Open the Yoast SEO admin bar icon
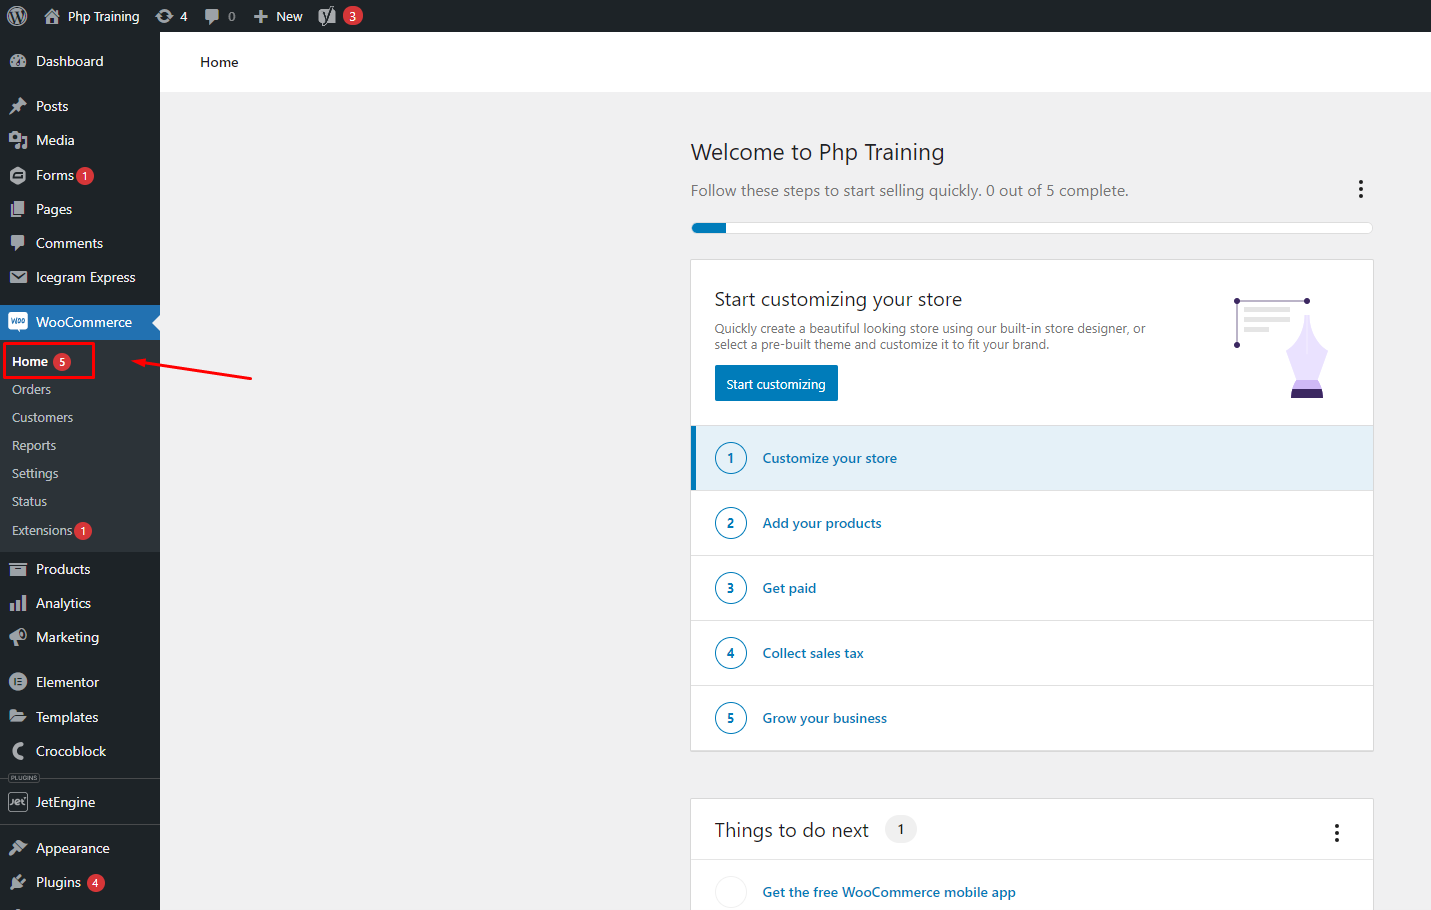The height and width of the screenshot is (910, 1431). [327, 16]
